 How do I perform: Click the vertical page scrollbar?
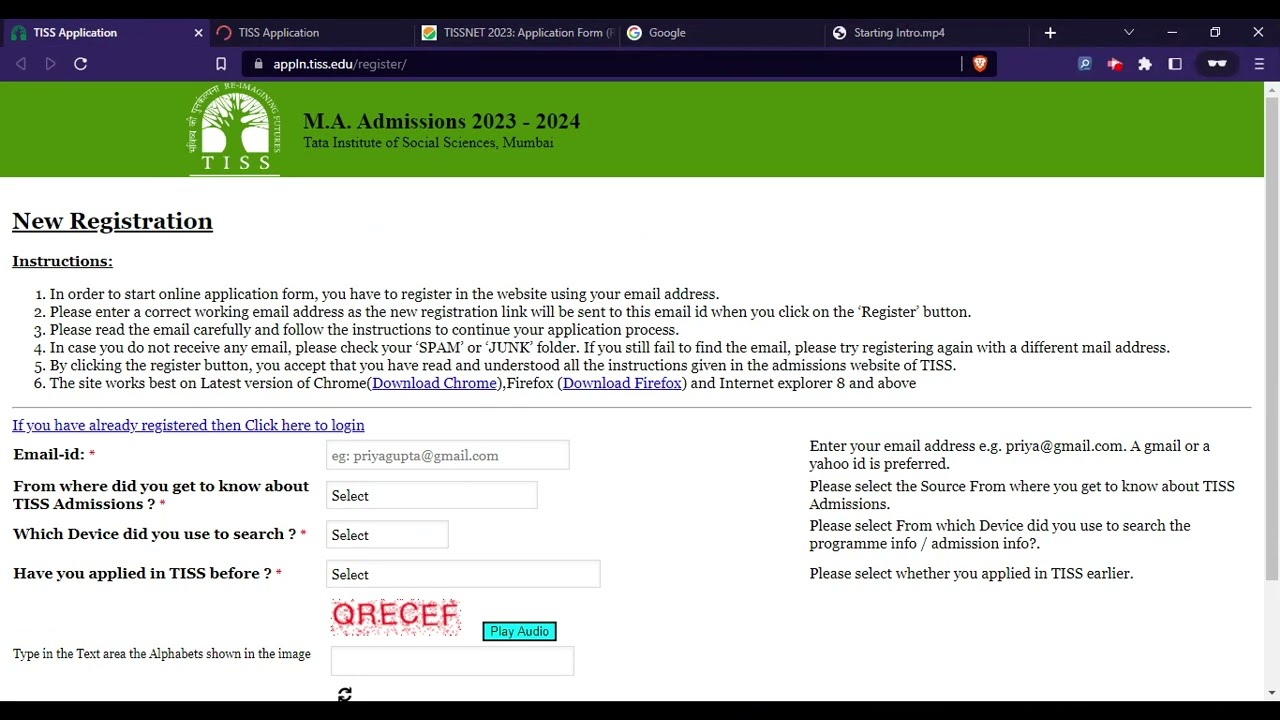[x=1272, y=340]
